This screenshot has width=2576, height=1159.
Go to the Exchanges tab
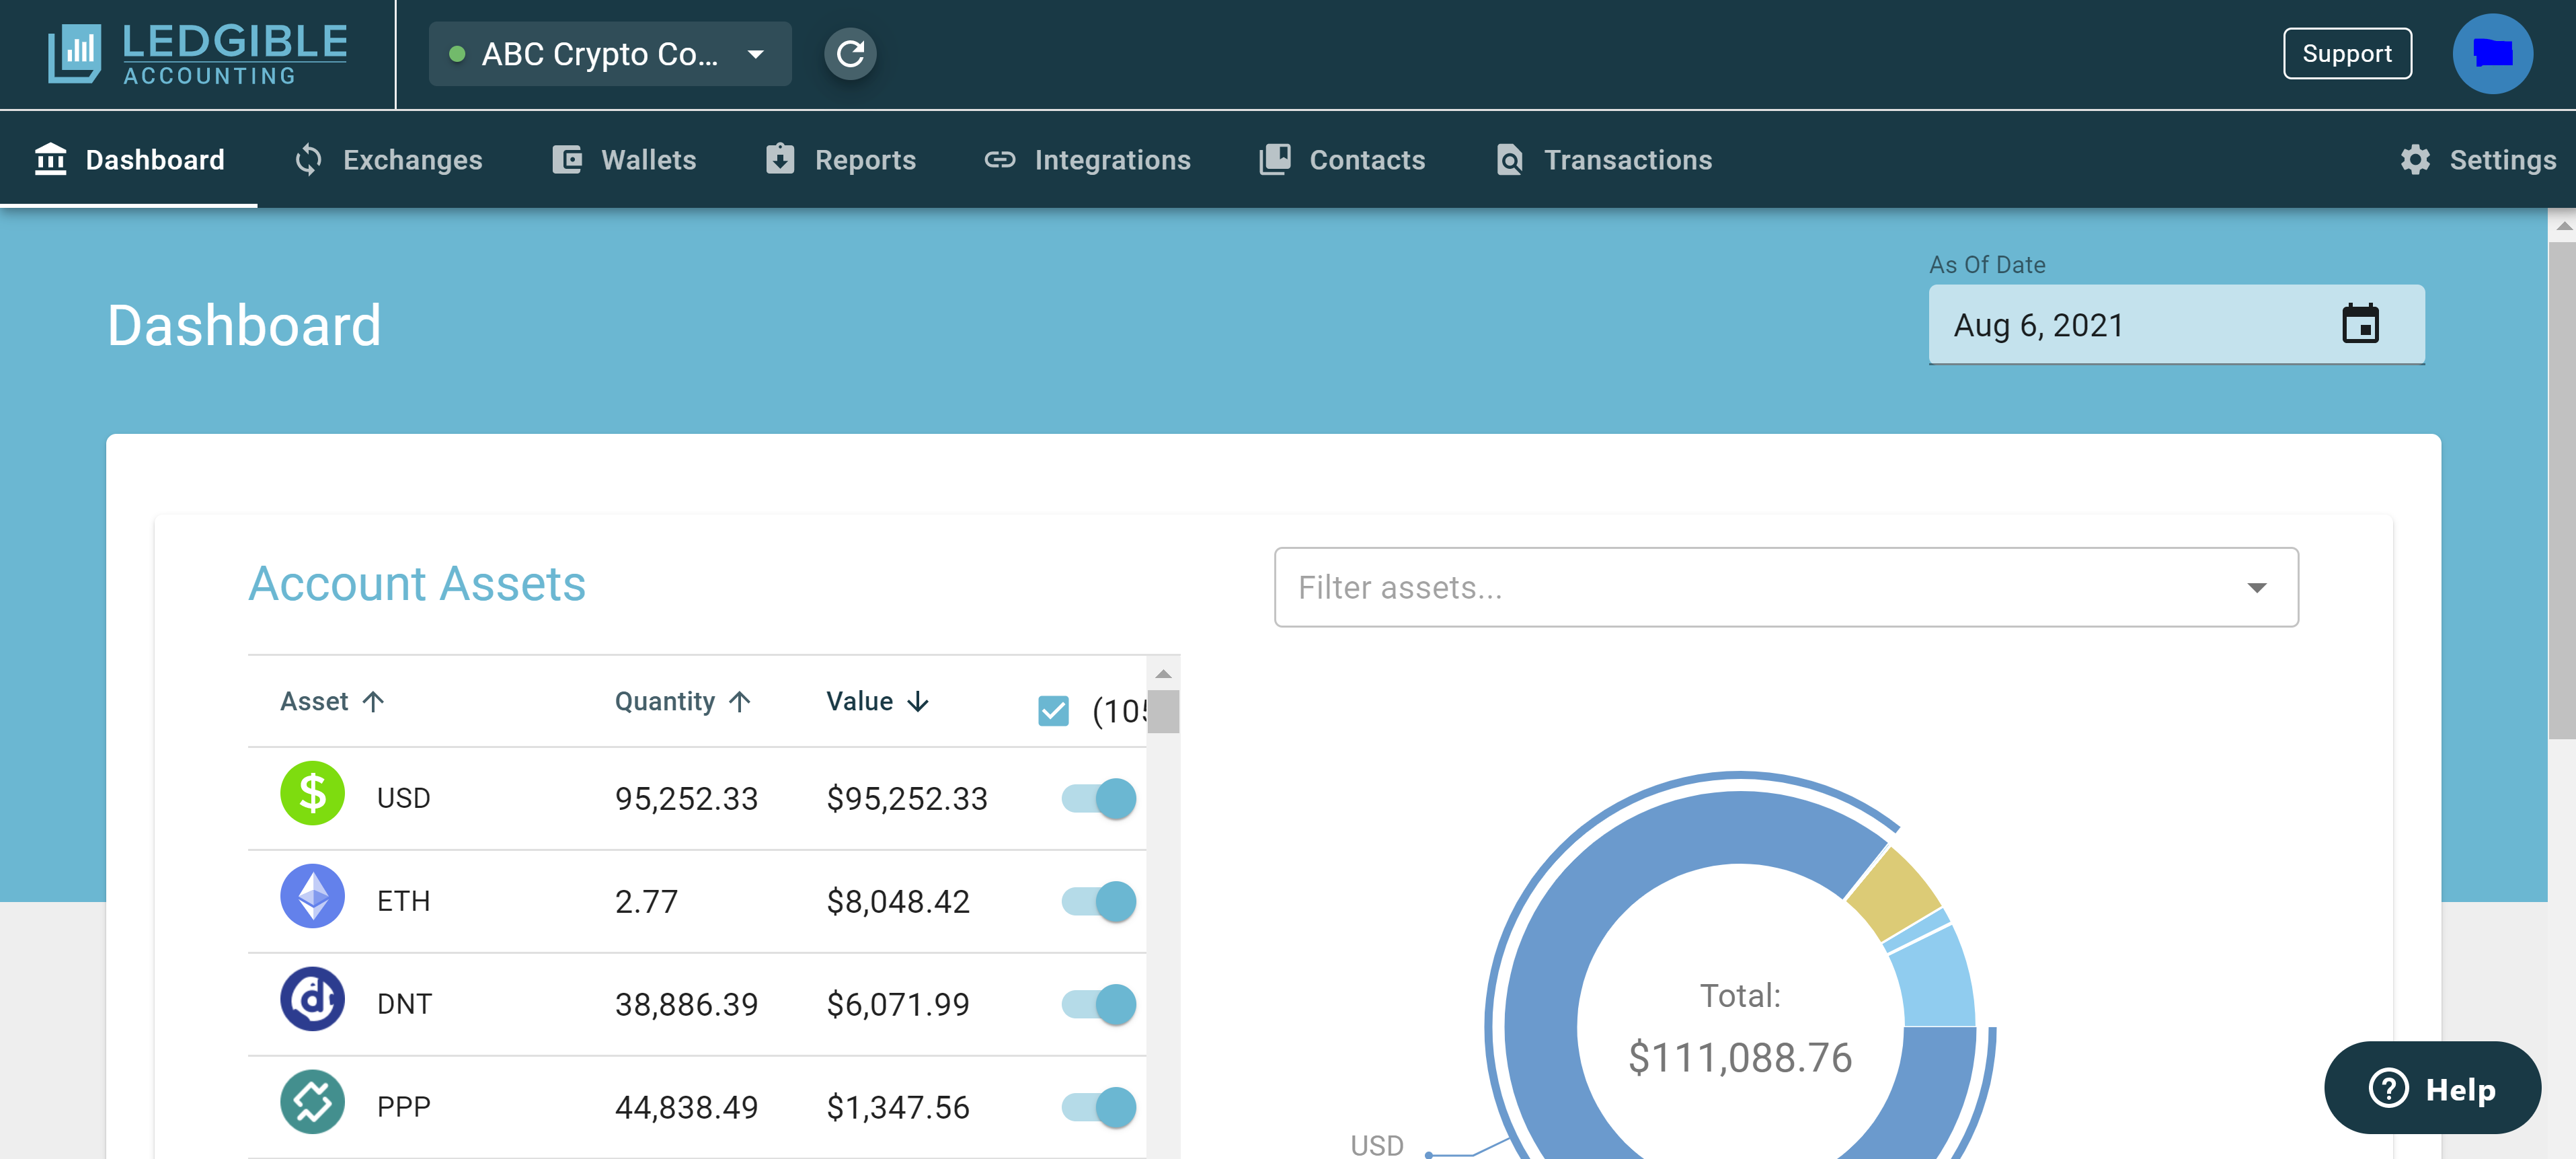(x=389, y=160)
